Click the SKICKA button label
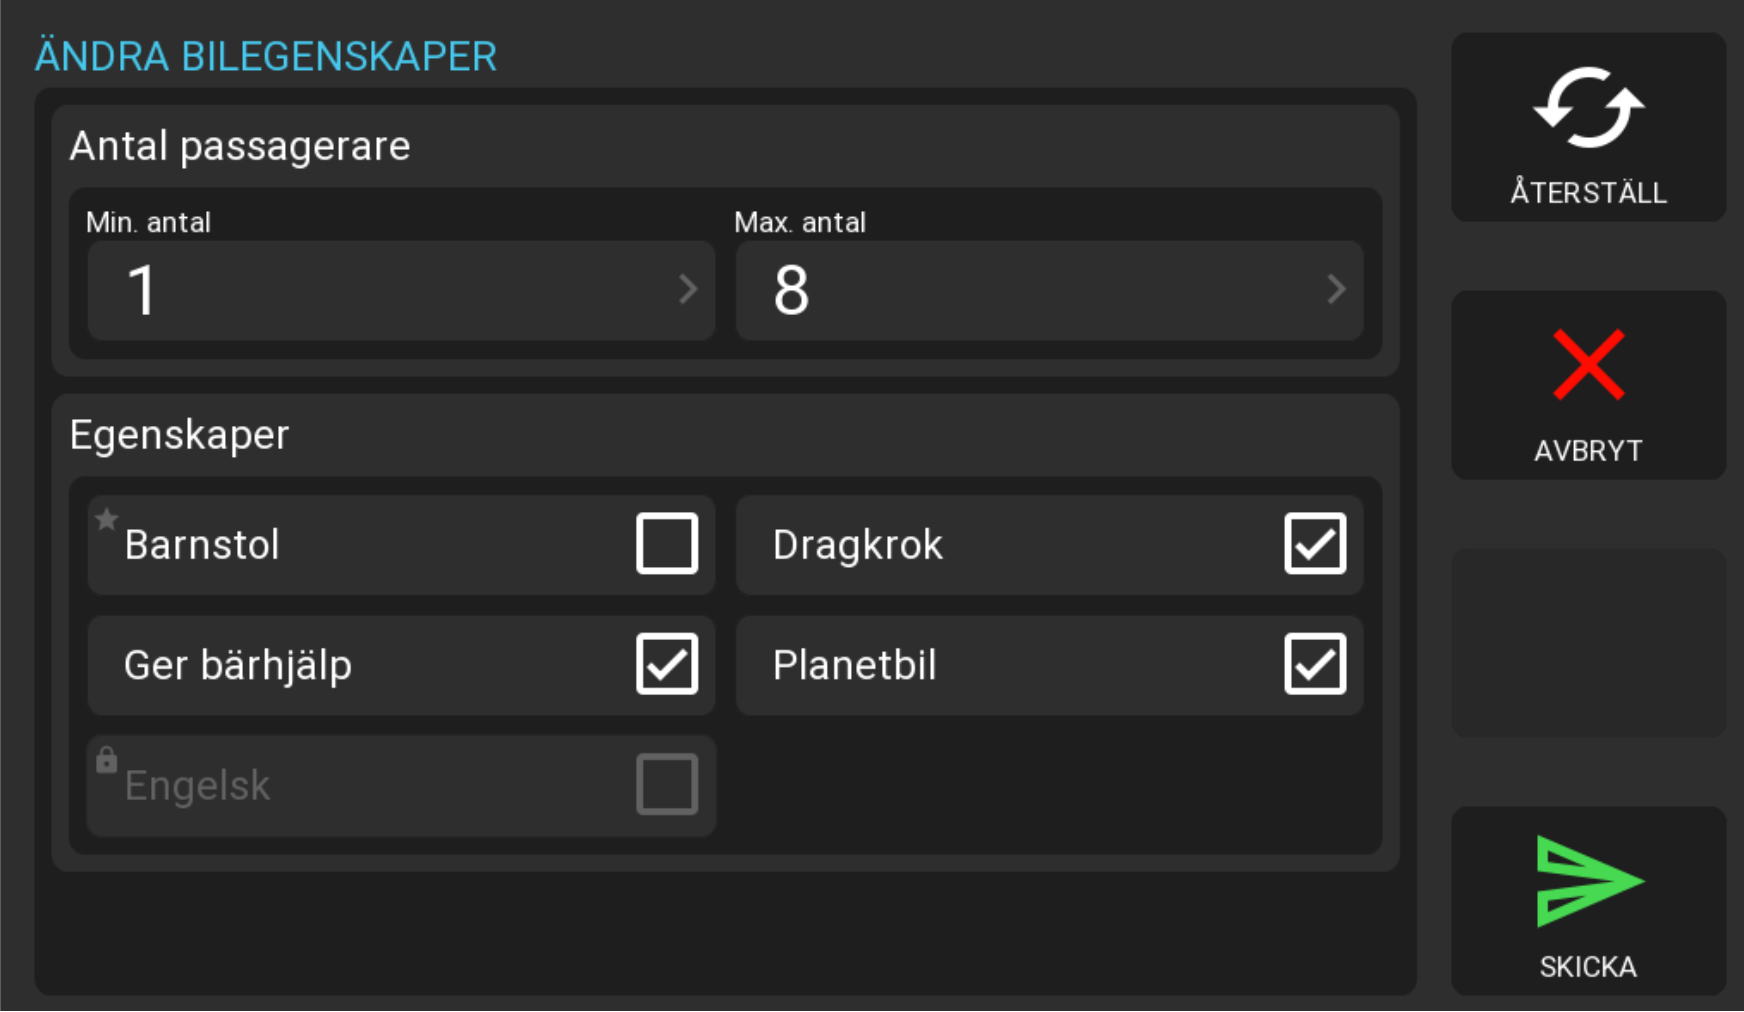Image resolution: width=1744 pixels, height=1012 pixels. click(1588, 967)
